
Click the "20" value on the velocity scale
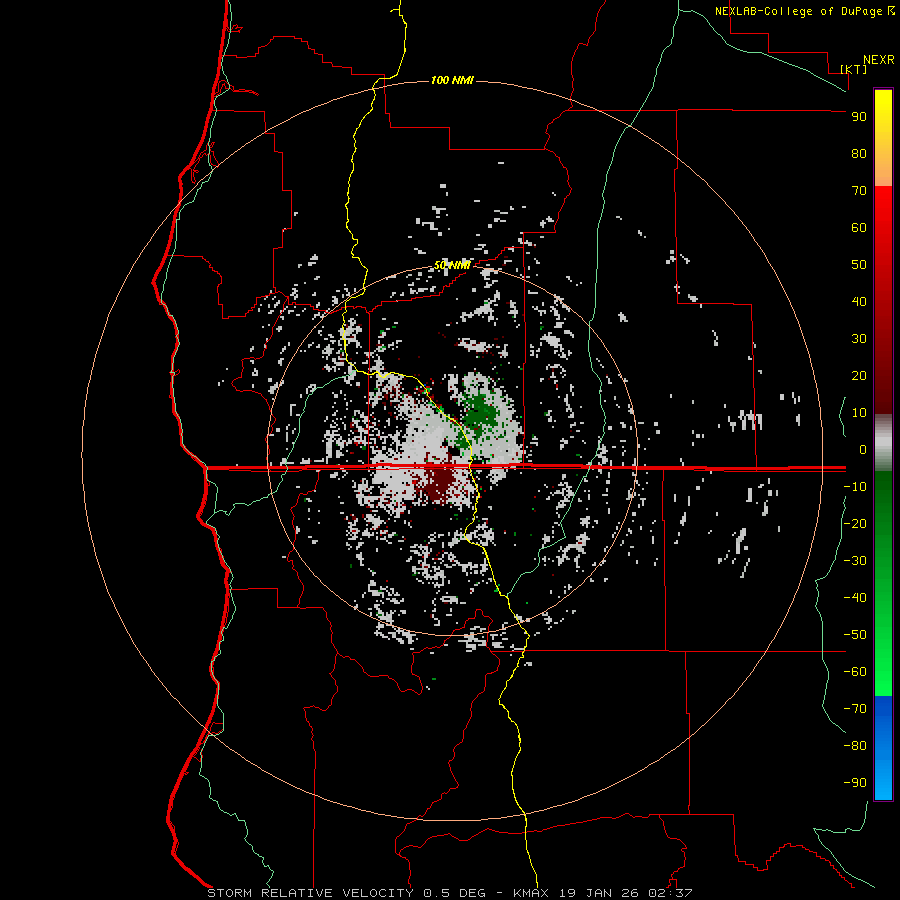point(859,375)
